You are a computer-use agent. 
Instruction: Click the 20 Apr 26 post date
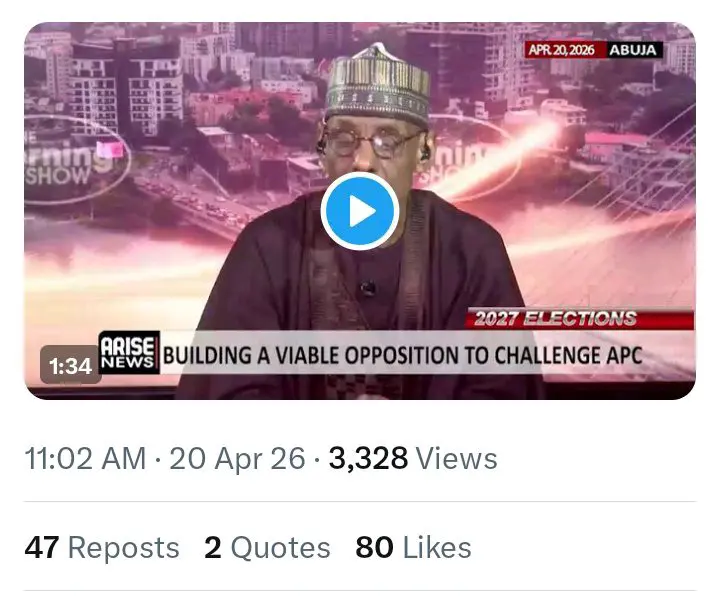(x=236, y=459)
